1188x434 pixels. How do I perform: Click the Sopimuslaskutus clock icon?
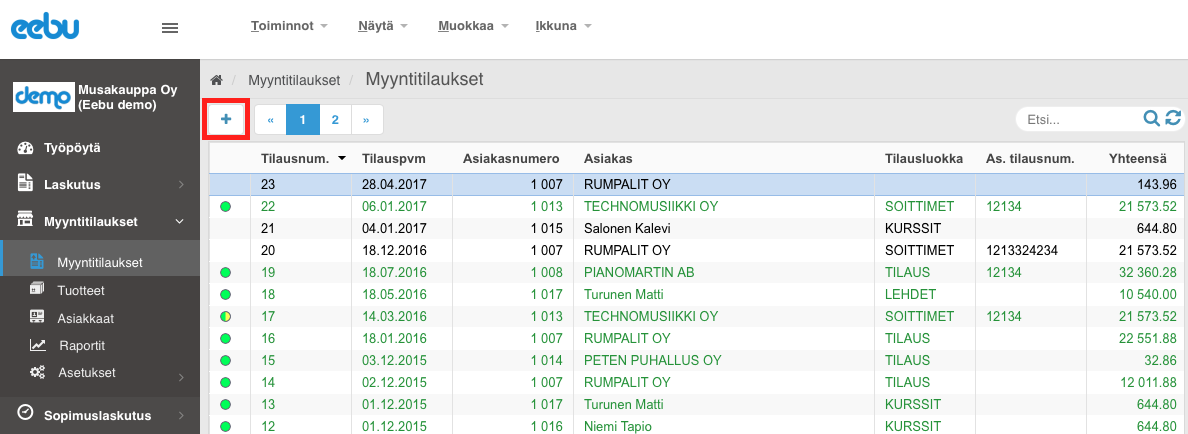point(26,412)
